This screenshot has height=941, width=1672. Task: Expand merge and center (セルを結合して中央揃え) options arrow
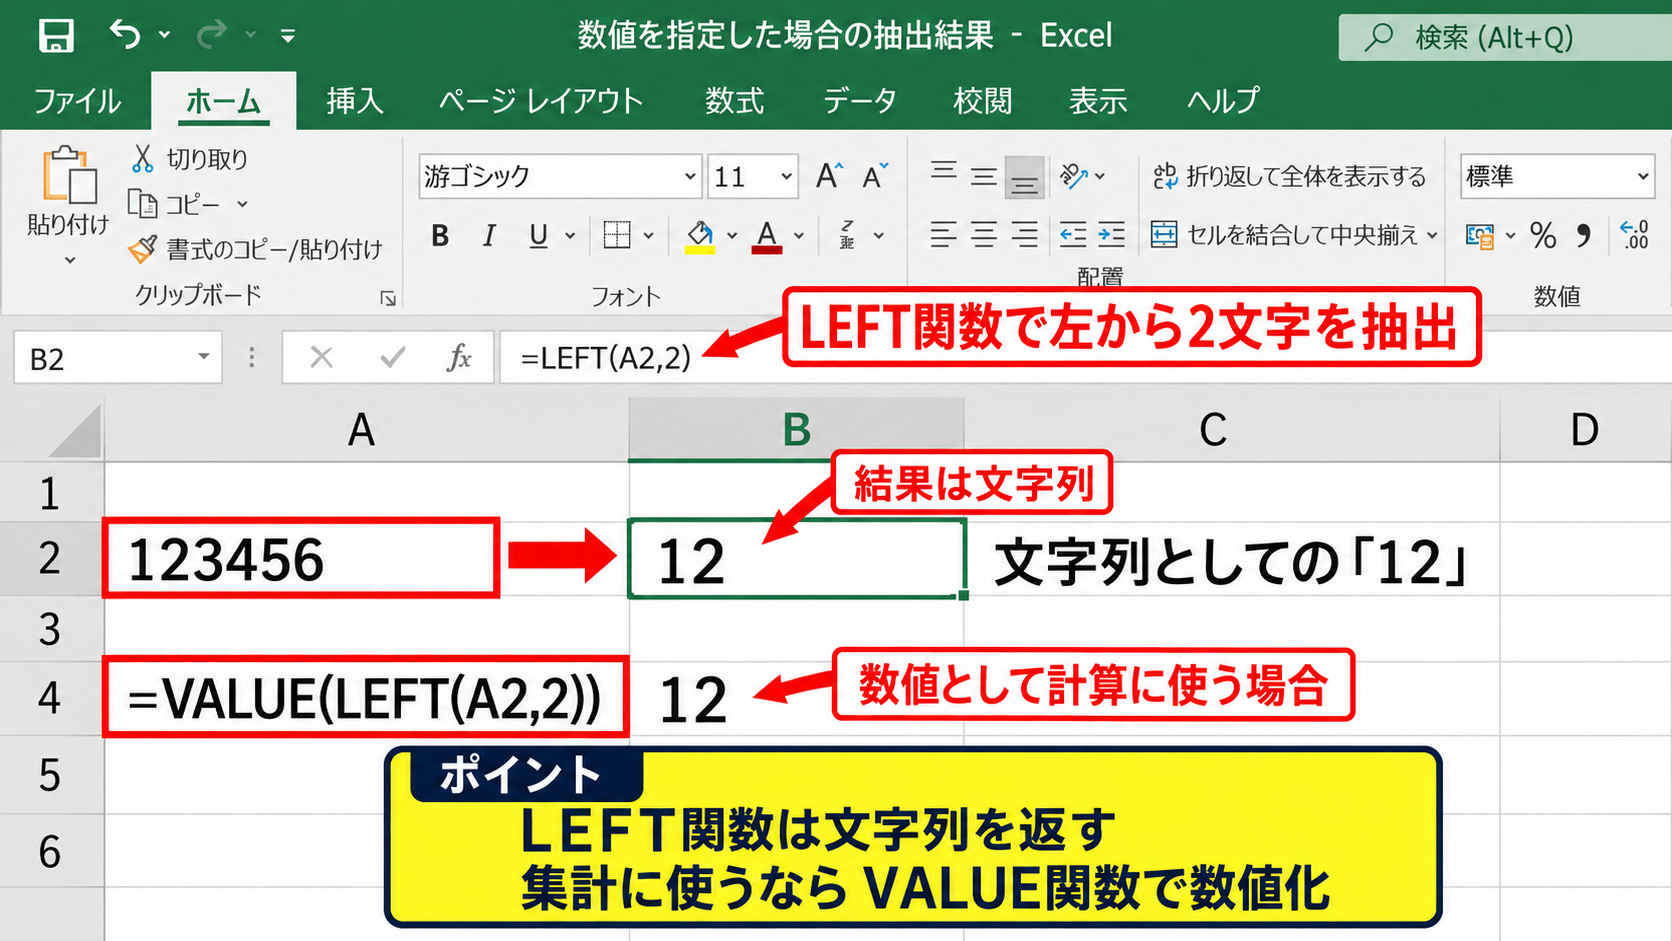[x=1432, y=236]
